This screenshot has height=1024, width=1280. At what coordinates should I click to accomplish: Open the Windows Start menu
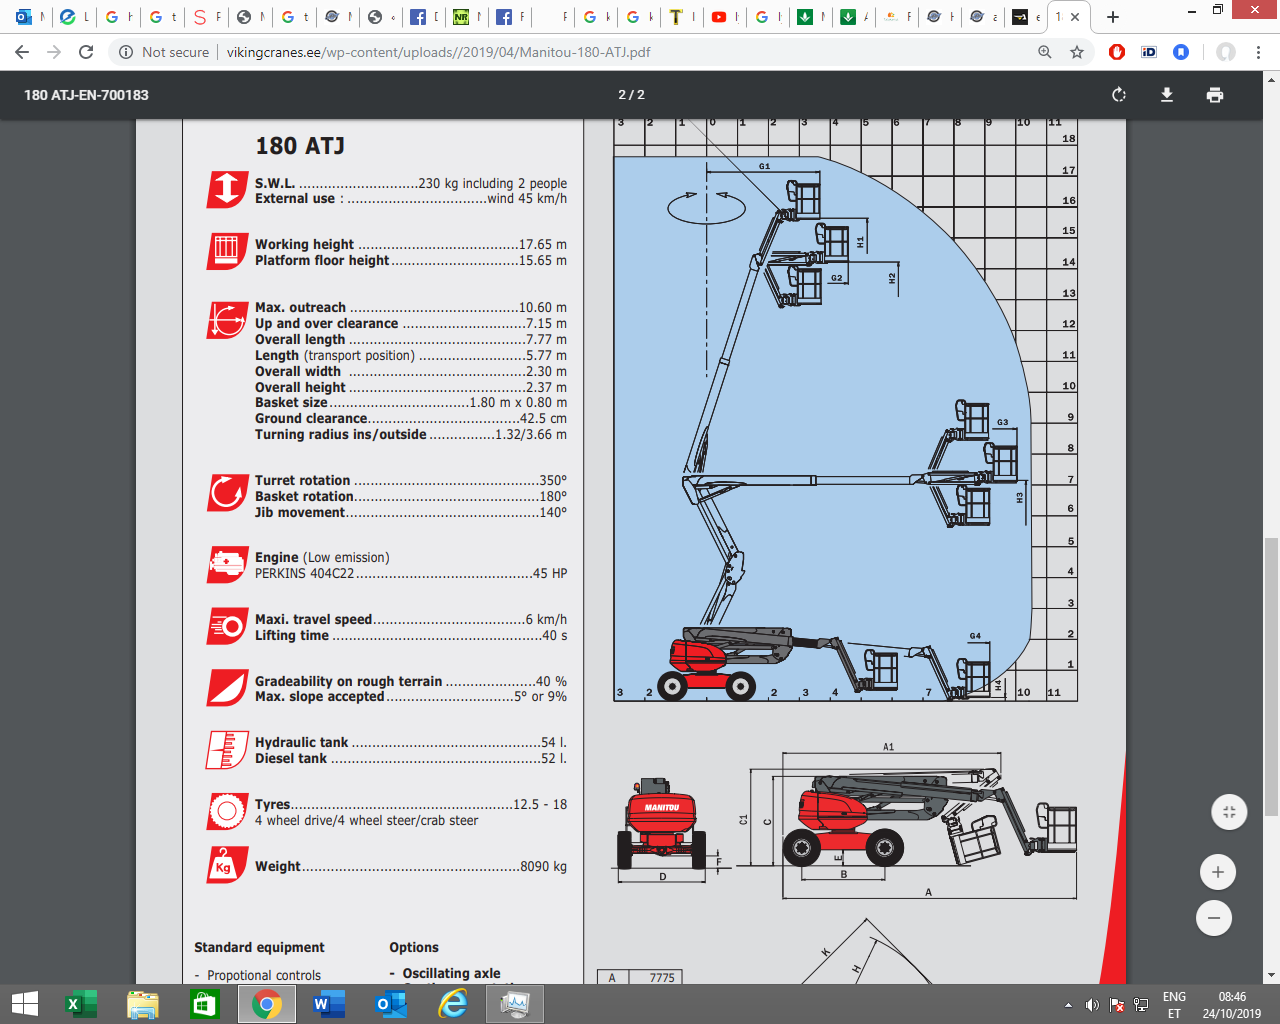[24, 1004]
